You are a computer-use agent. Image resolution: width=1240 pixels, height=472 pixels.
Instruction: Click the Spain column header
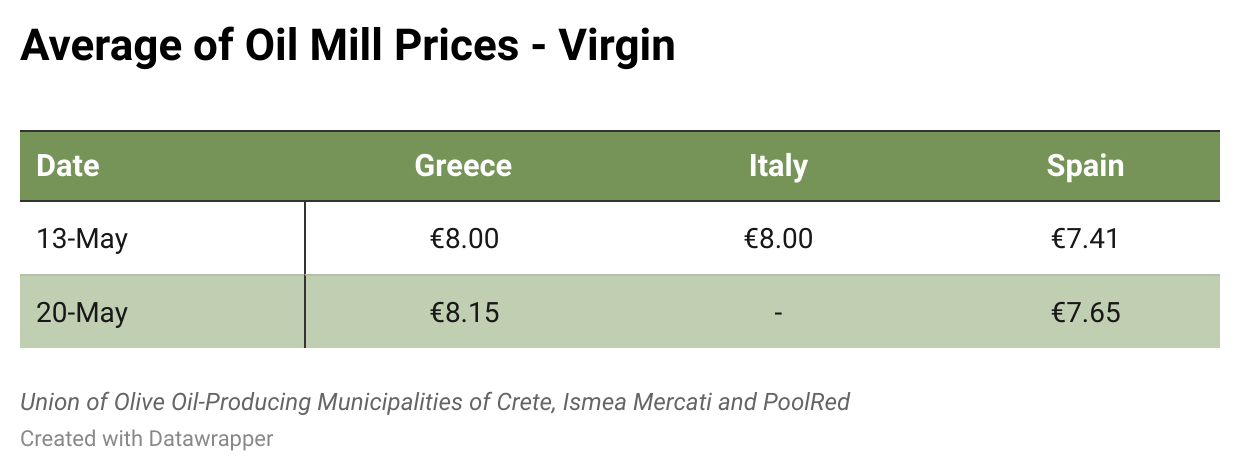1085,166
